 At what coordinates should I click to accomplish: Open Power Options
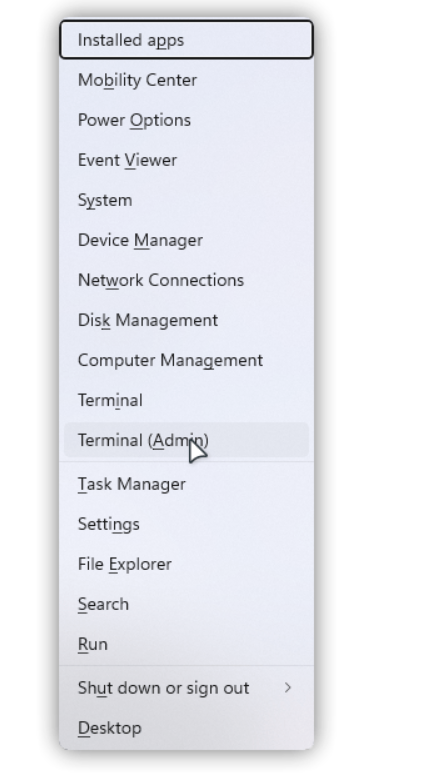click(x=186, y=120)
